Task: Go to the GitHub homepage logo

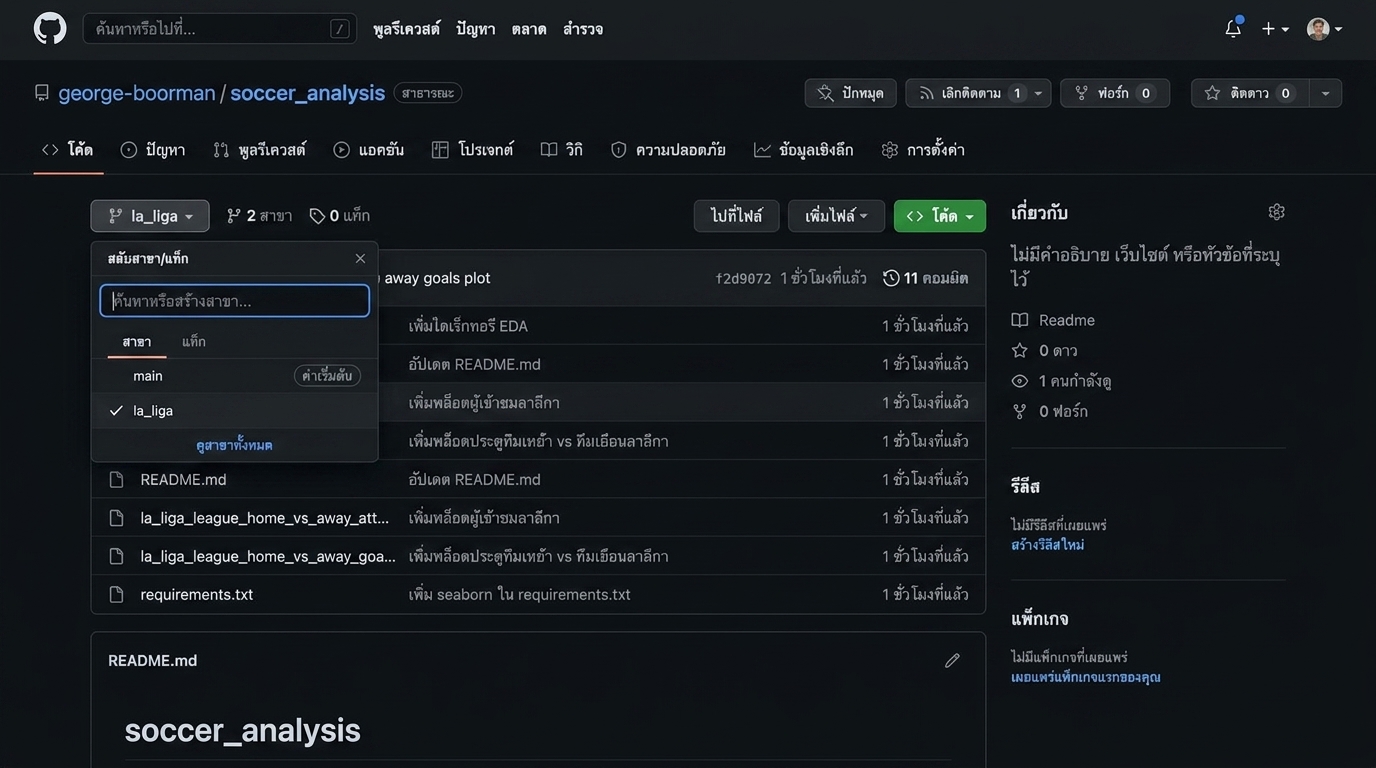Action: (50, 28)
